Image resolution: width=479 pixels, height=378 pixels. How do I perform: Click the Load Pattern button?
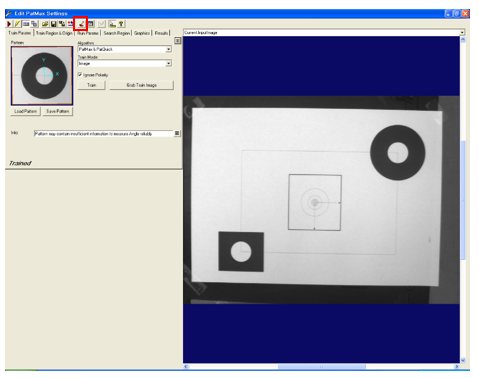point(26,111)
